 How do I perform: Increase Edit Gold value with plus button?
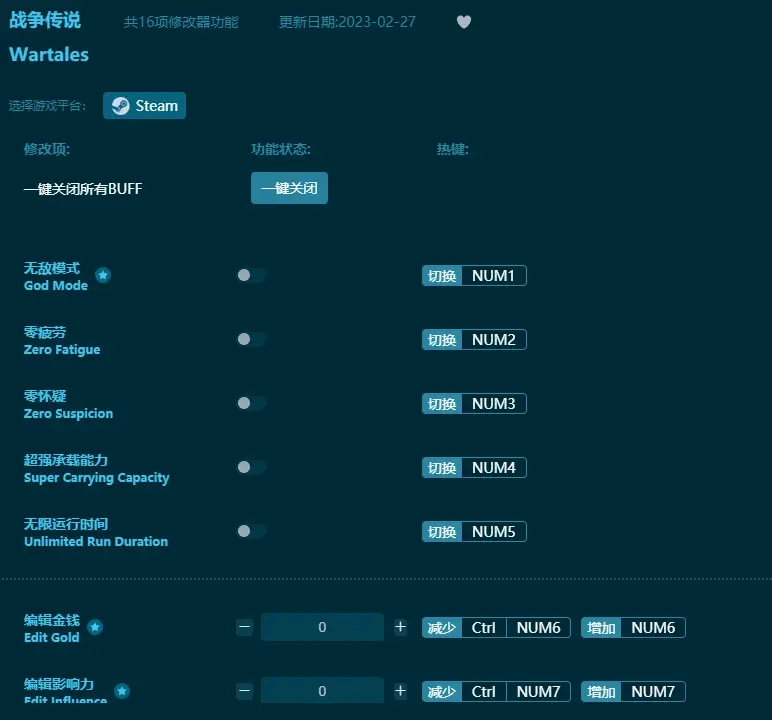pos(400,627)
